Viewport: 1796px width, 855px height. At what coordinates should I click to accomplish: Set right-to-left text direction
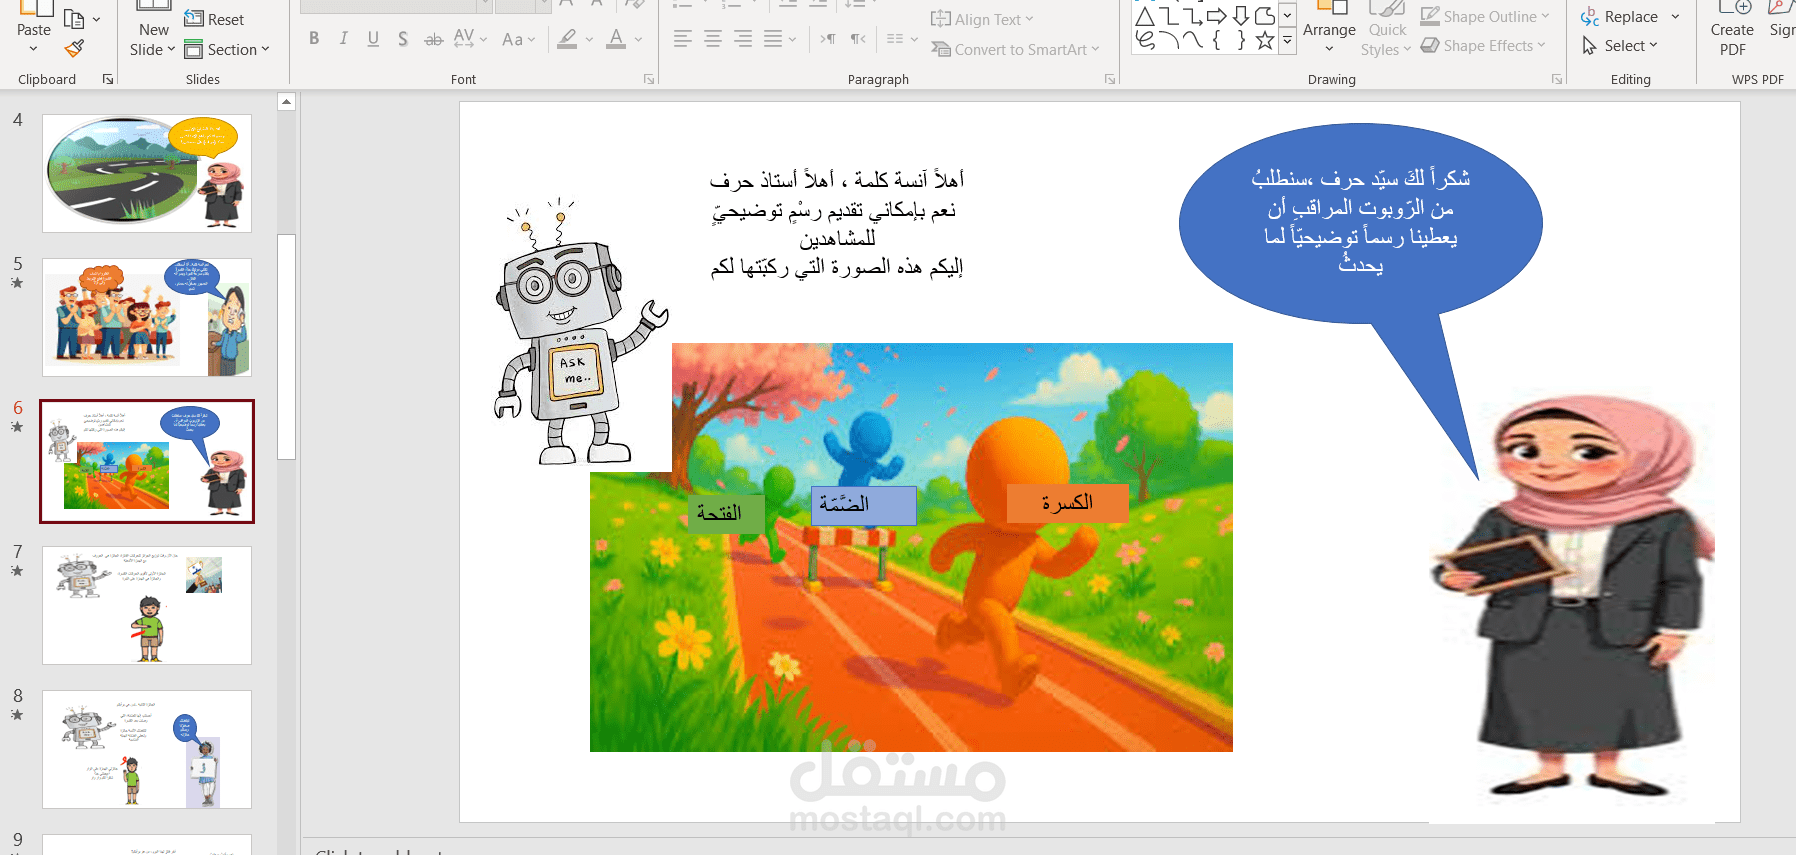click(x=858, y=39)
